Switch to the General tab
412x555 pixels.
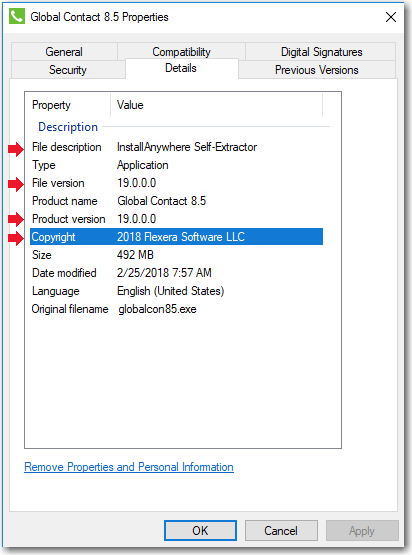(64, 52)
